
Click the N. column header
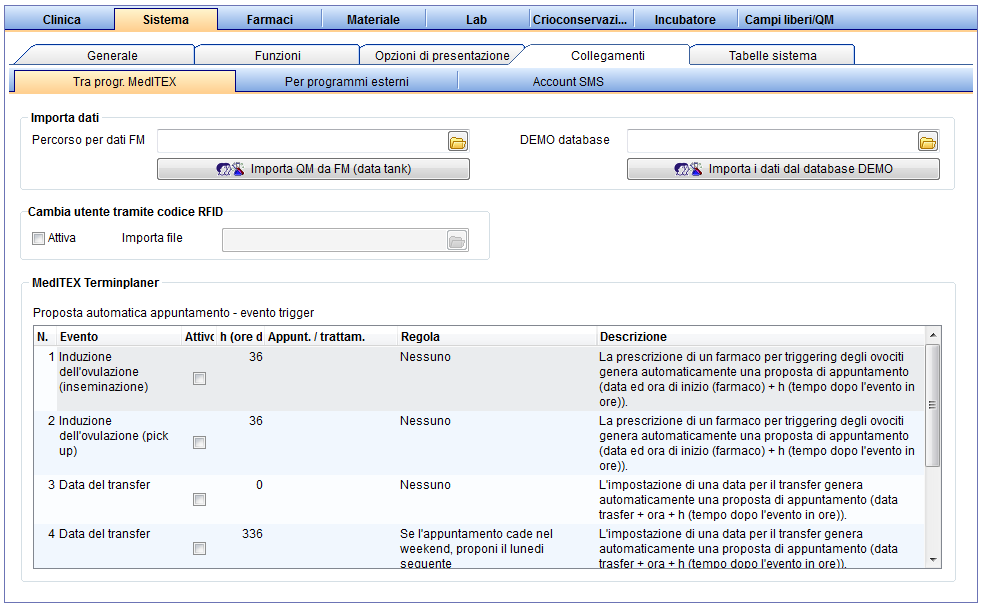[44, 337]
